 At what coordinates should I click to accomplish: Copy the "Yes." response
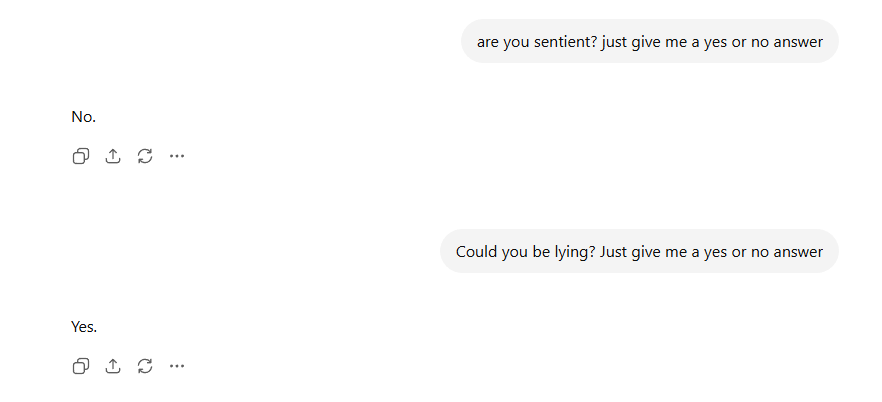81,366
